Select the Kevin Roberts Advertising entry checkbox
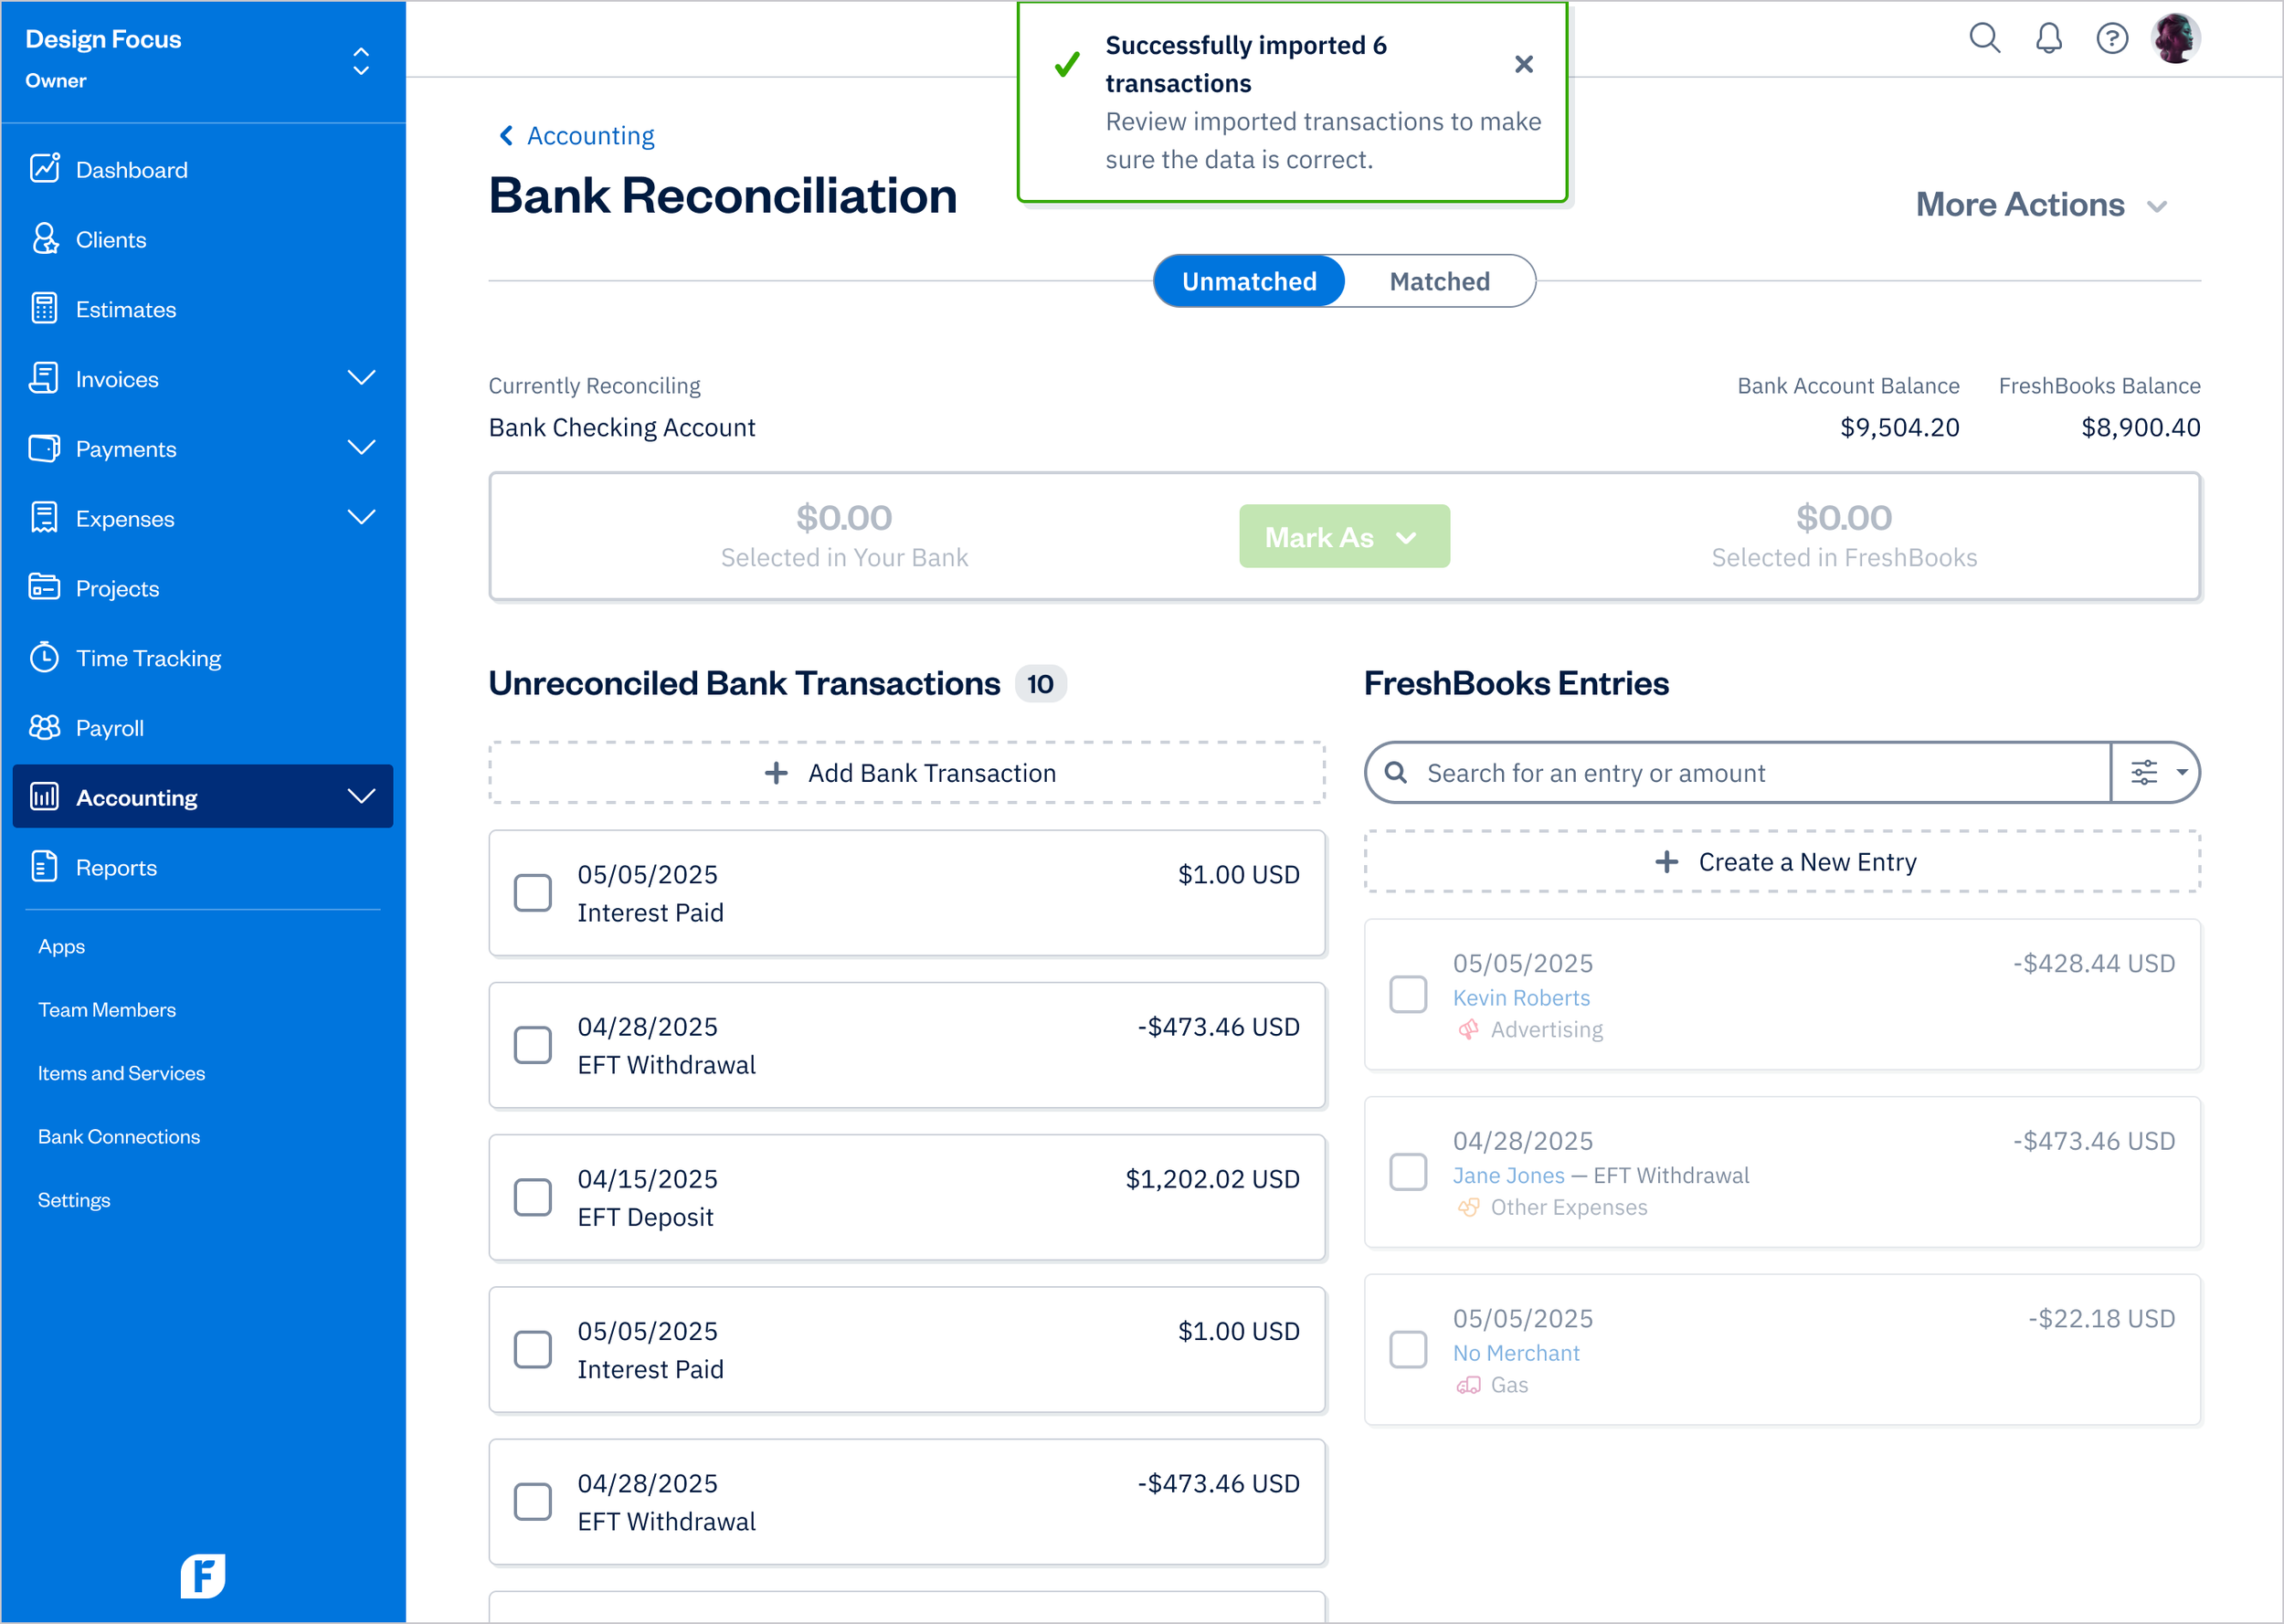This screenshot has width=2284, height=1624. [1408, 994]
